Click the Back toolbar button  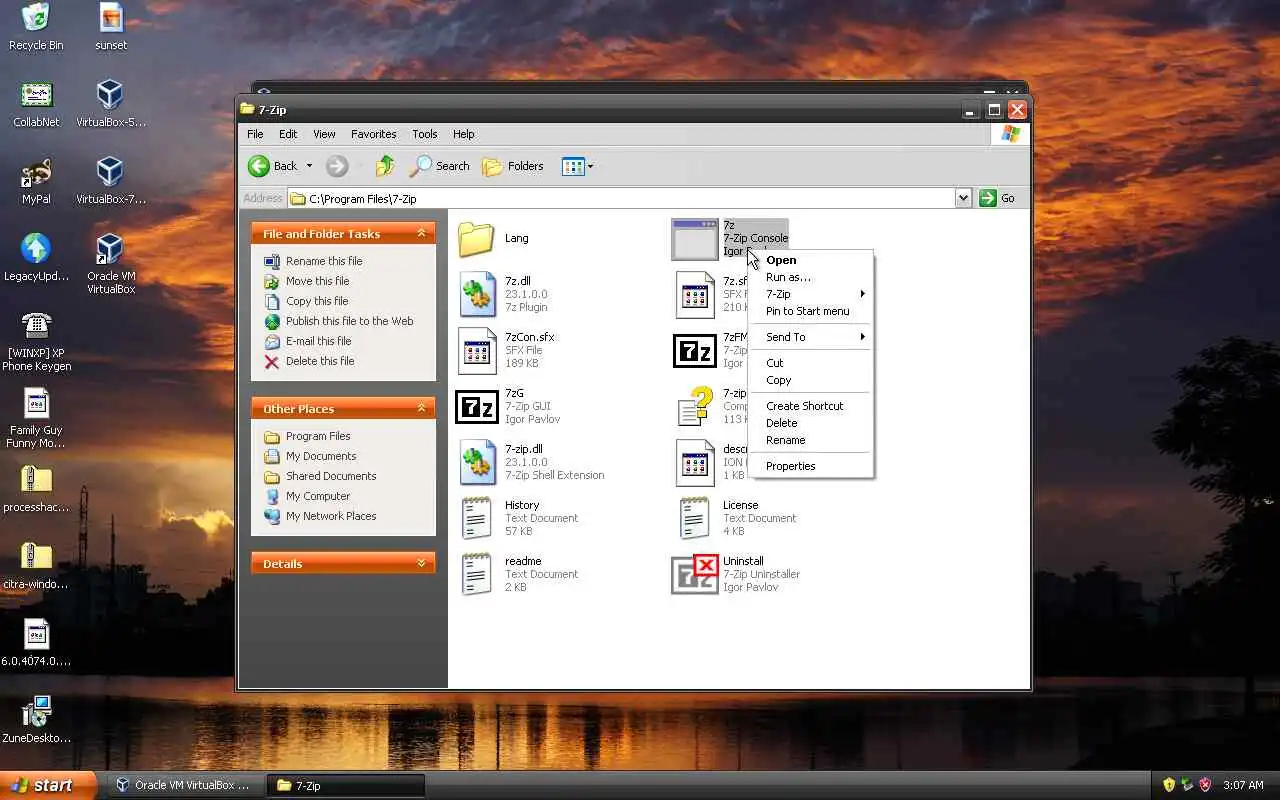click(x=273, y=166)
